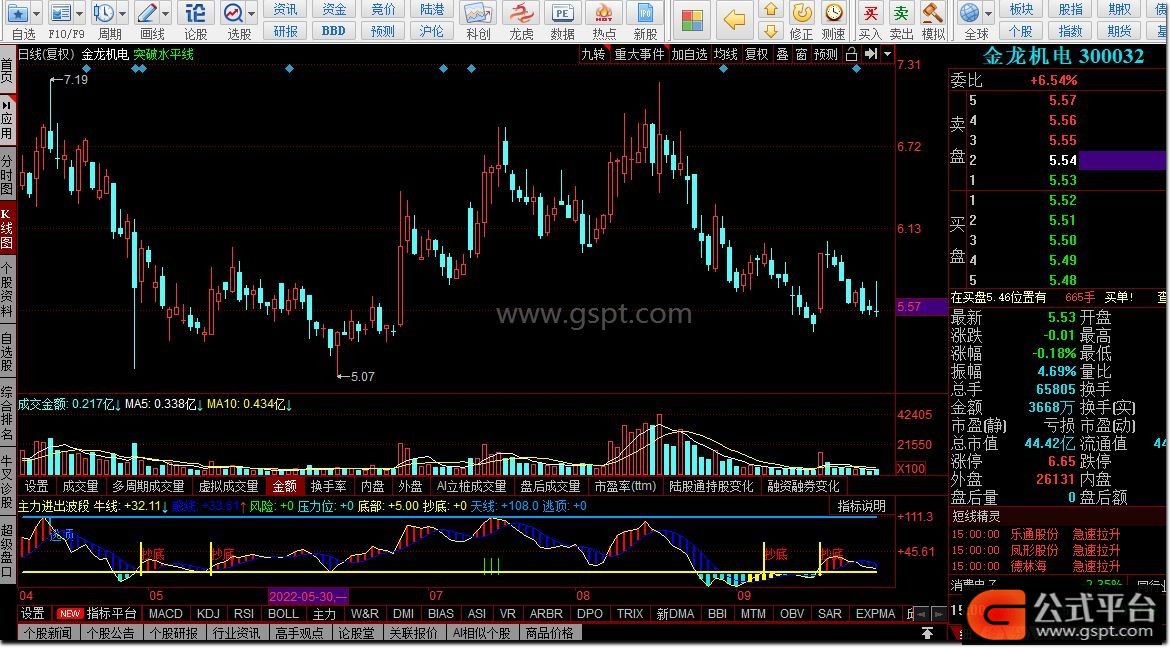Screen dimensions: 1172x648
Task: Click the four-color grid layout icon
Action: click(692, 20)
